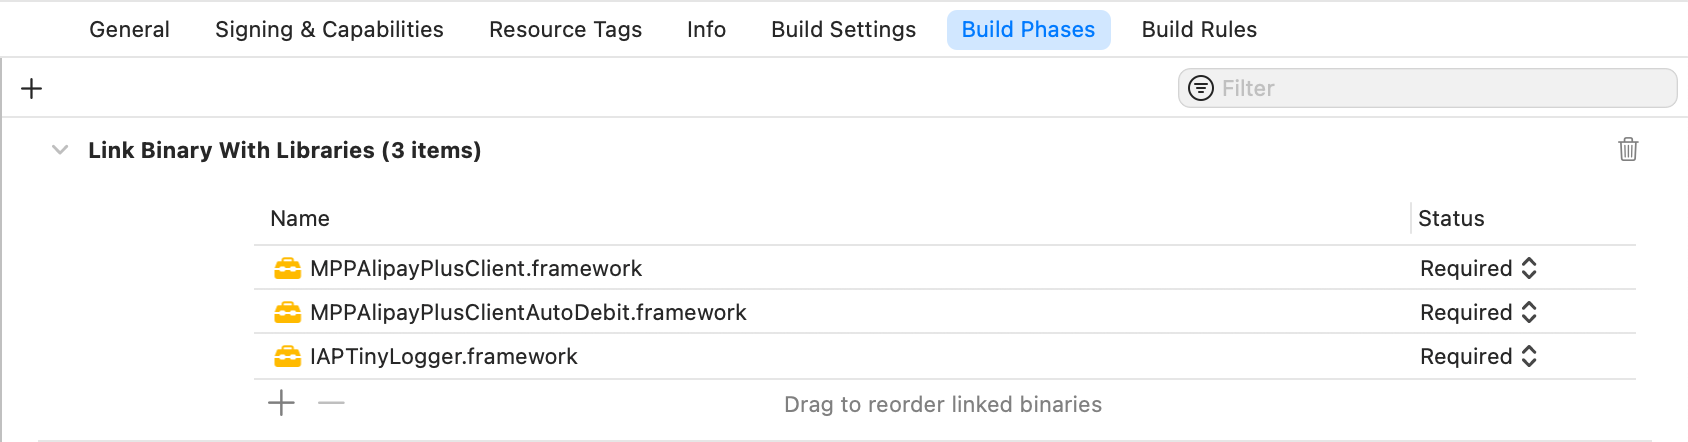The width and height of the screenshot is (1688, 442).
Task: Click the MPPAlipayPlusClient.framework toolbox icon
Action: pos(287,269)
